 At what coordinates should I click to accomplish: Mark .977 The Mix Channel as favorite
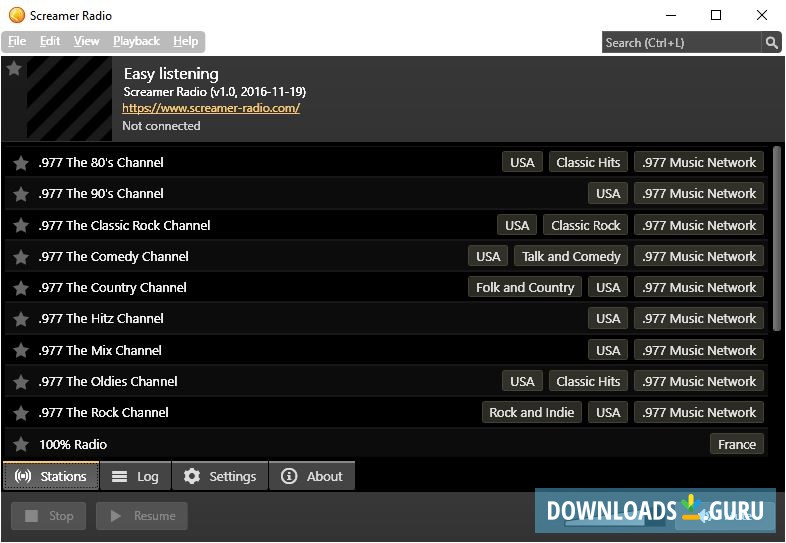pos(21,350)
